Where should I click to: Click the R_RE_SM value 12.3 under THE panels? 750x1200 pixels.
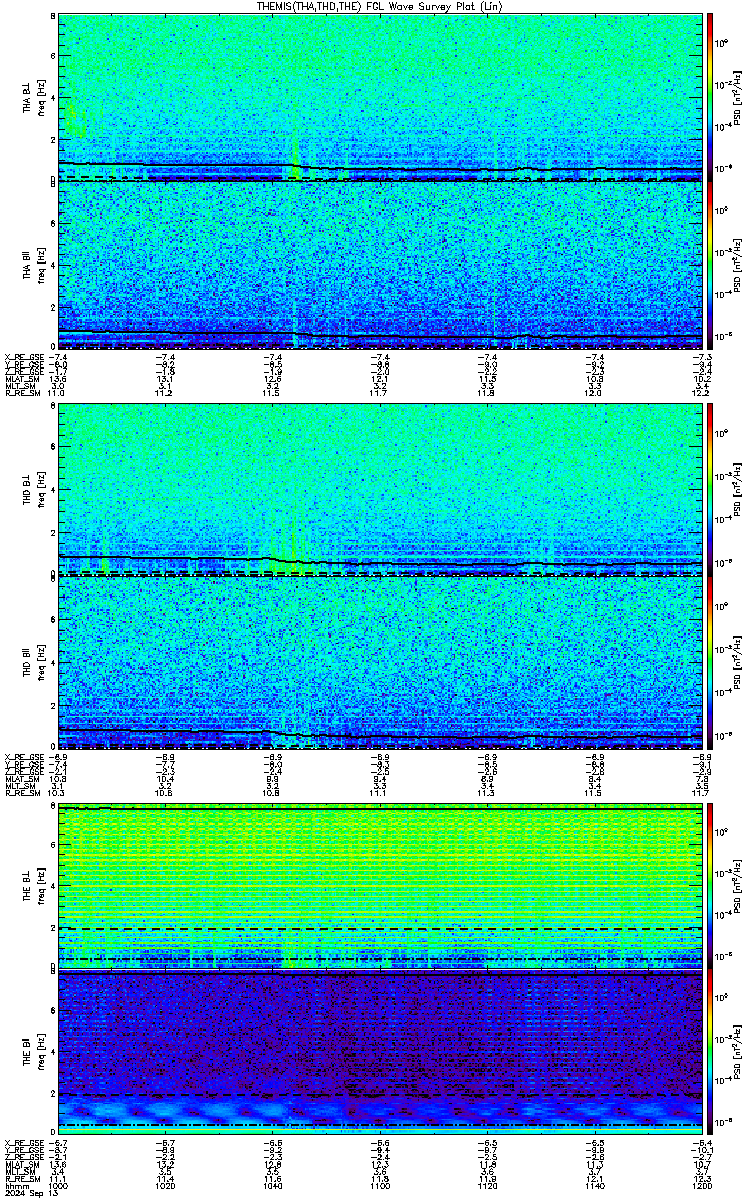(700, 1180)
